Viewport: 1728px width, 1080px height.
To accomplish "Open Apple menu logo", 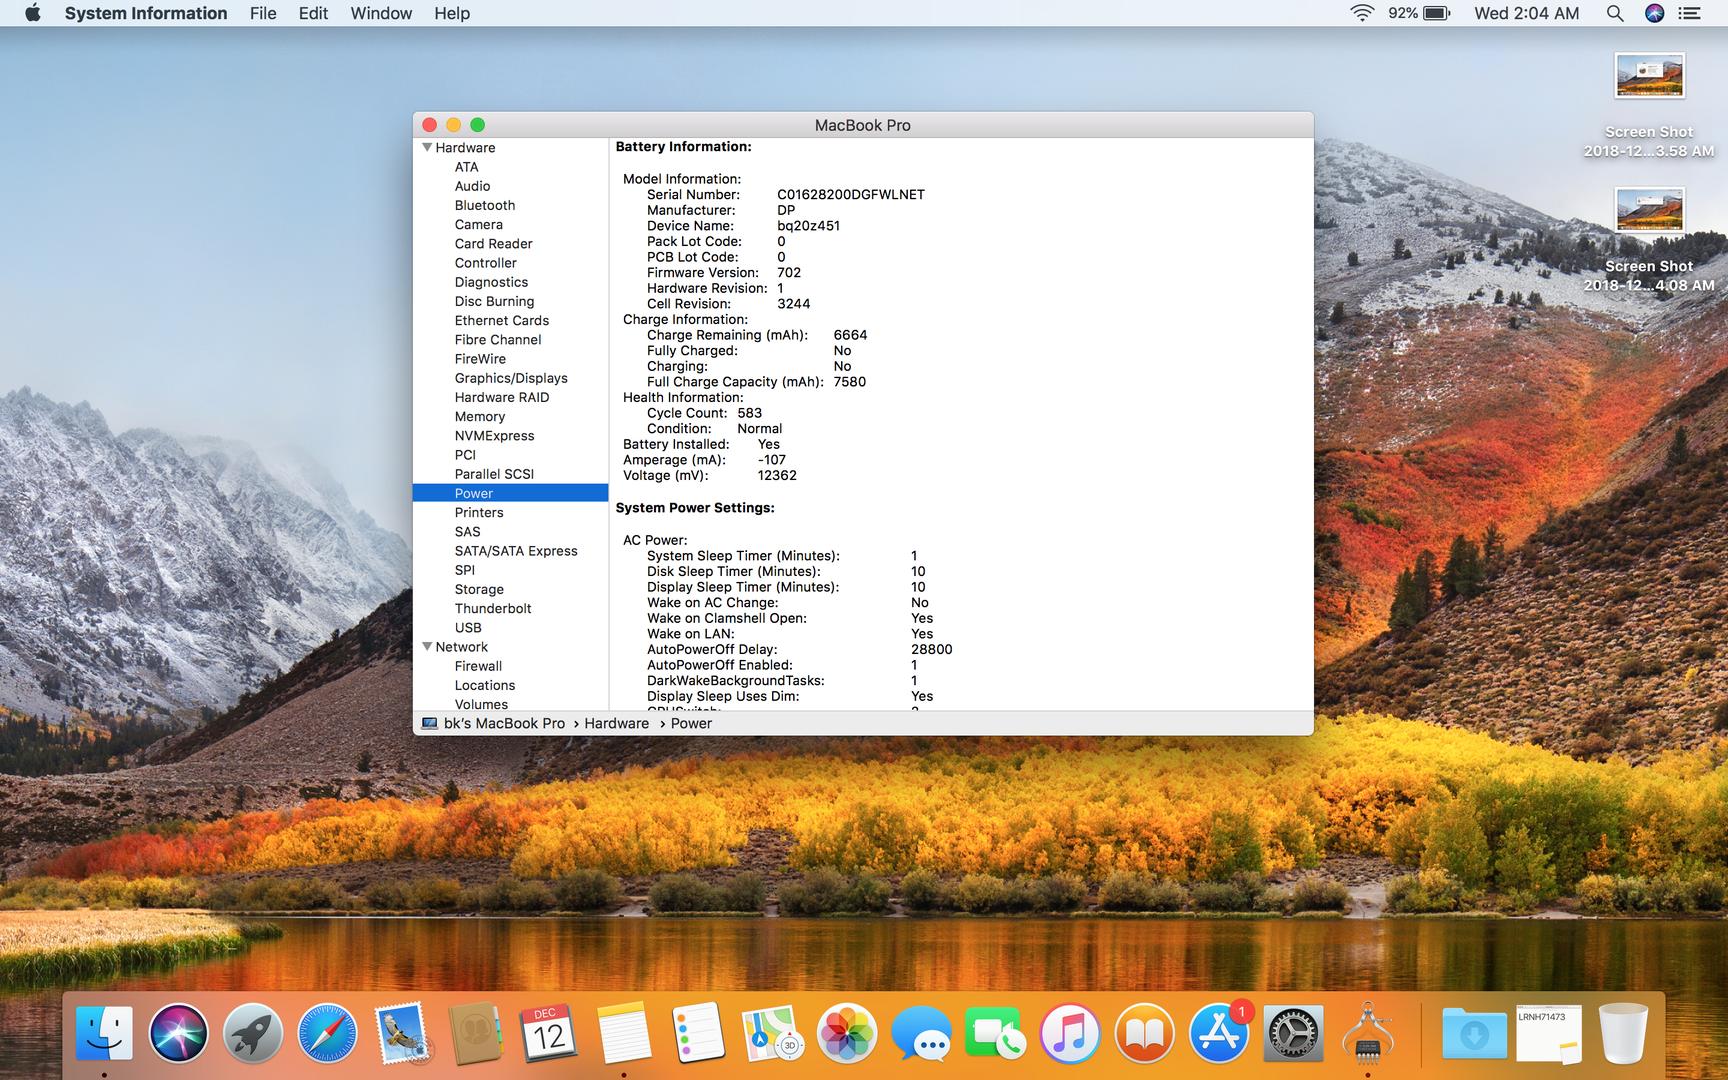I will pos(32,13).
